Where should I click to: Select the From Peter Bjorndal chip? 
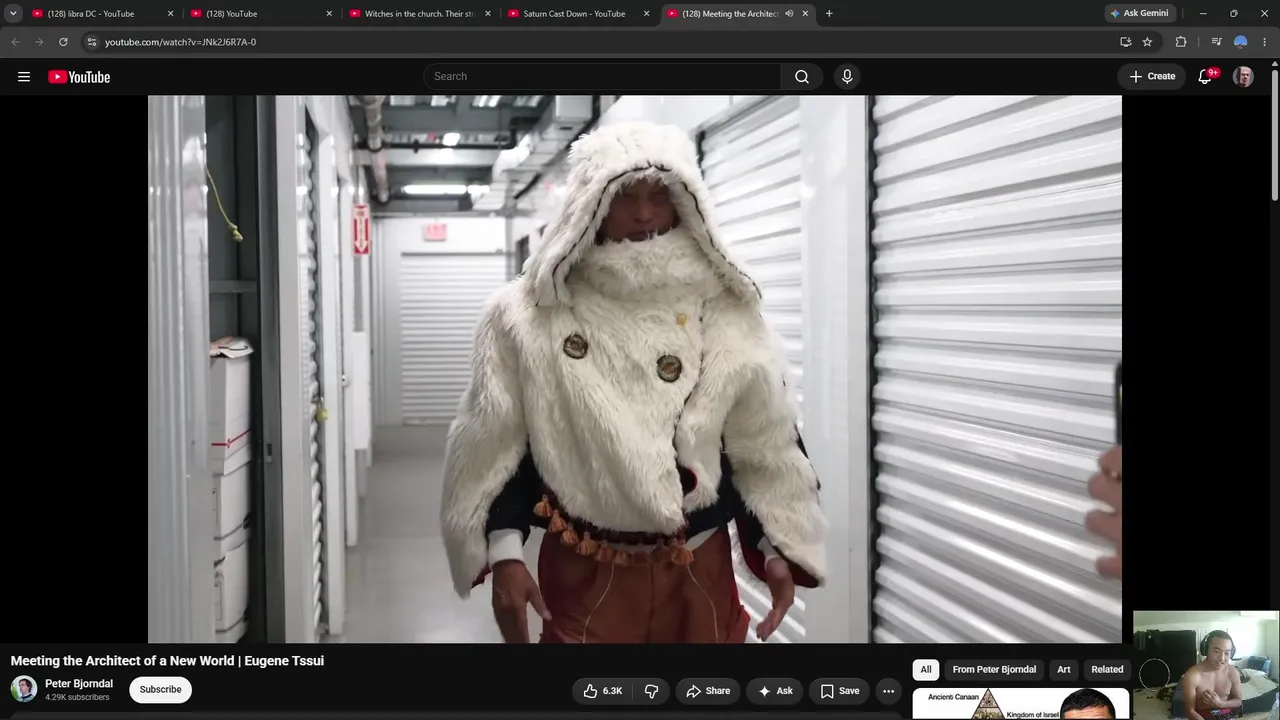994,670
